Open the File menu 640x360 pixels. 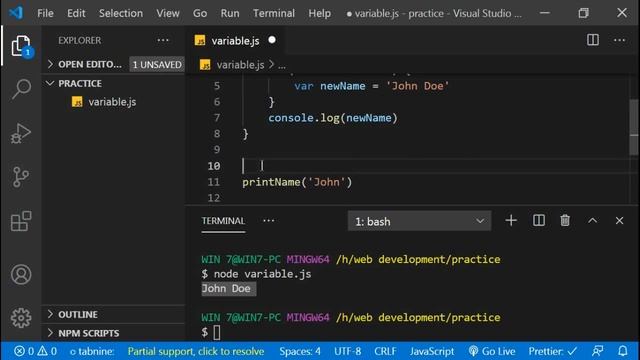click(45, 13)
